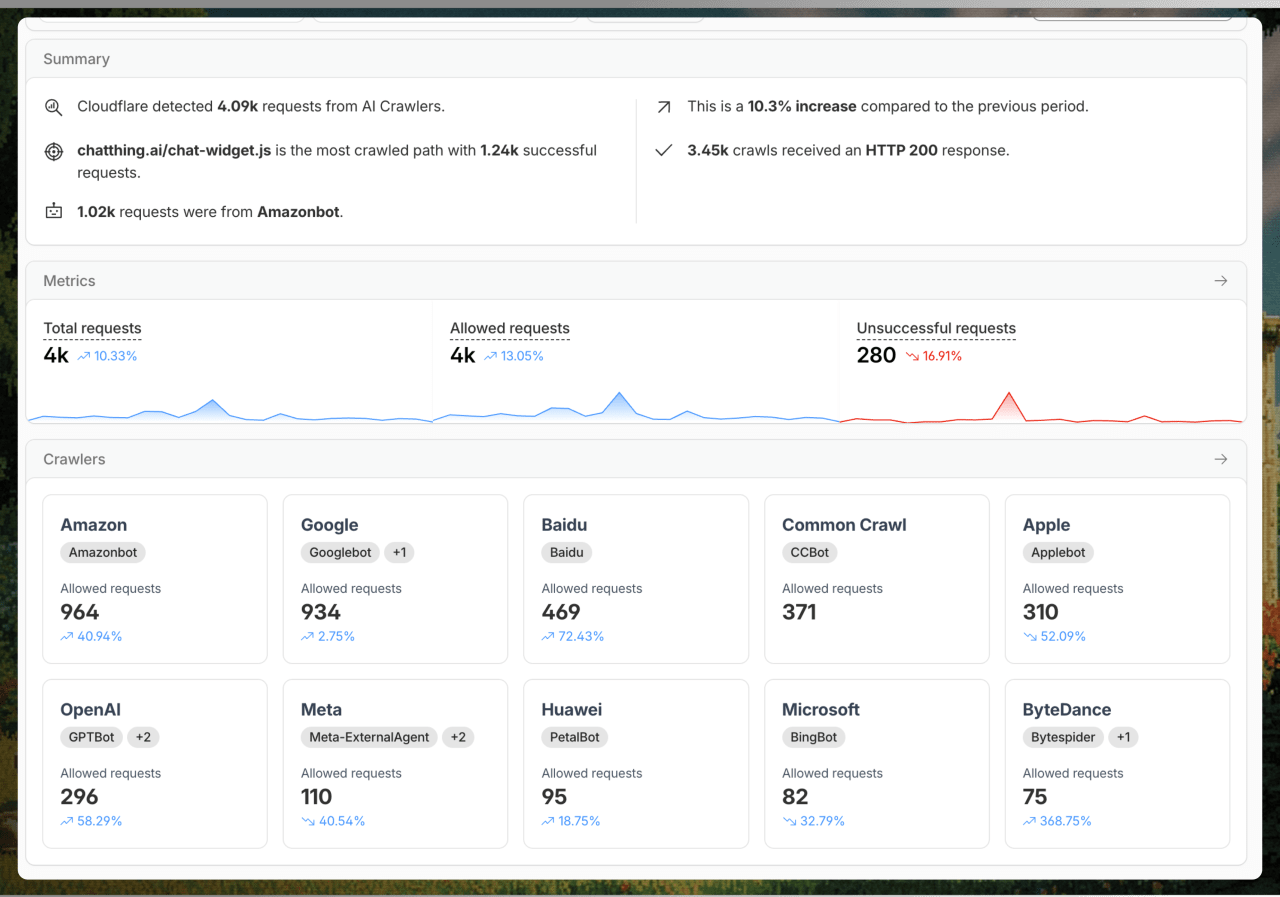Viewport: 1280px width, 897px height.
Task: Click the Baidu bot tag
Action: coord(567,552)
